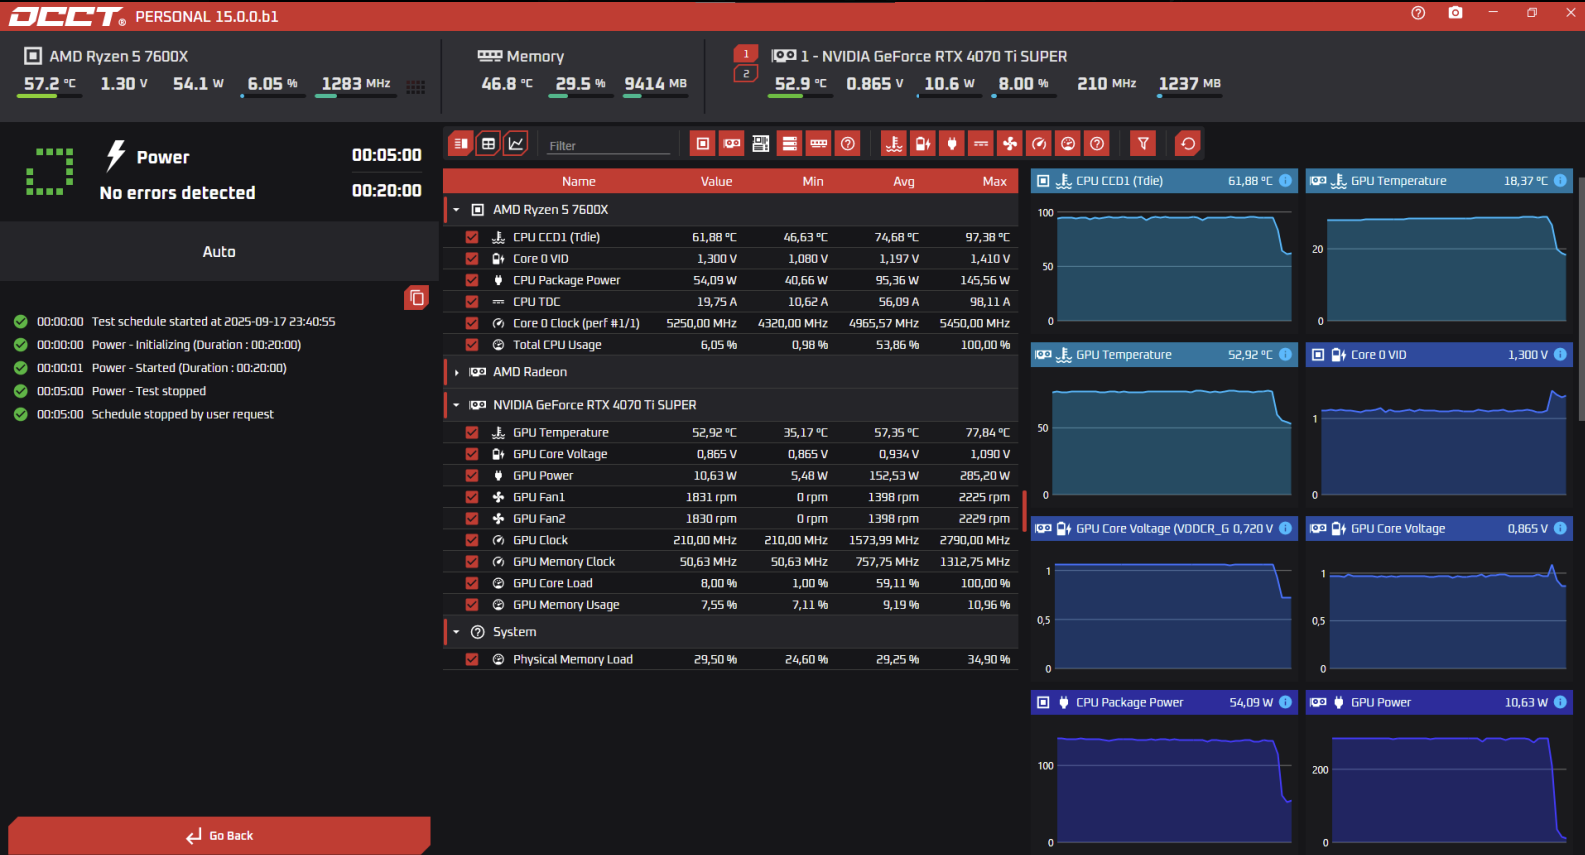Image resolution: width=1585 pixels, height=855 pixels.
Task: Select the GPU Memory Usage row
Action: tap(731, 605)
